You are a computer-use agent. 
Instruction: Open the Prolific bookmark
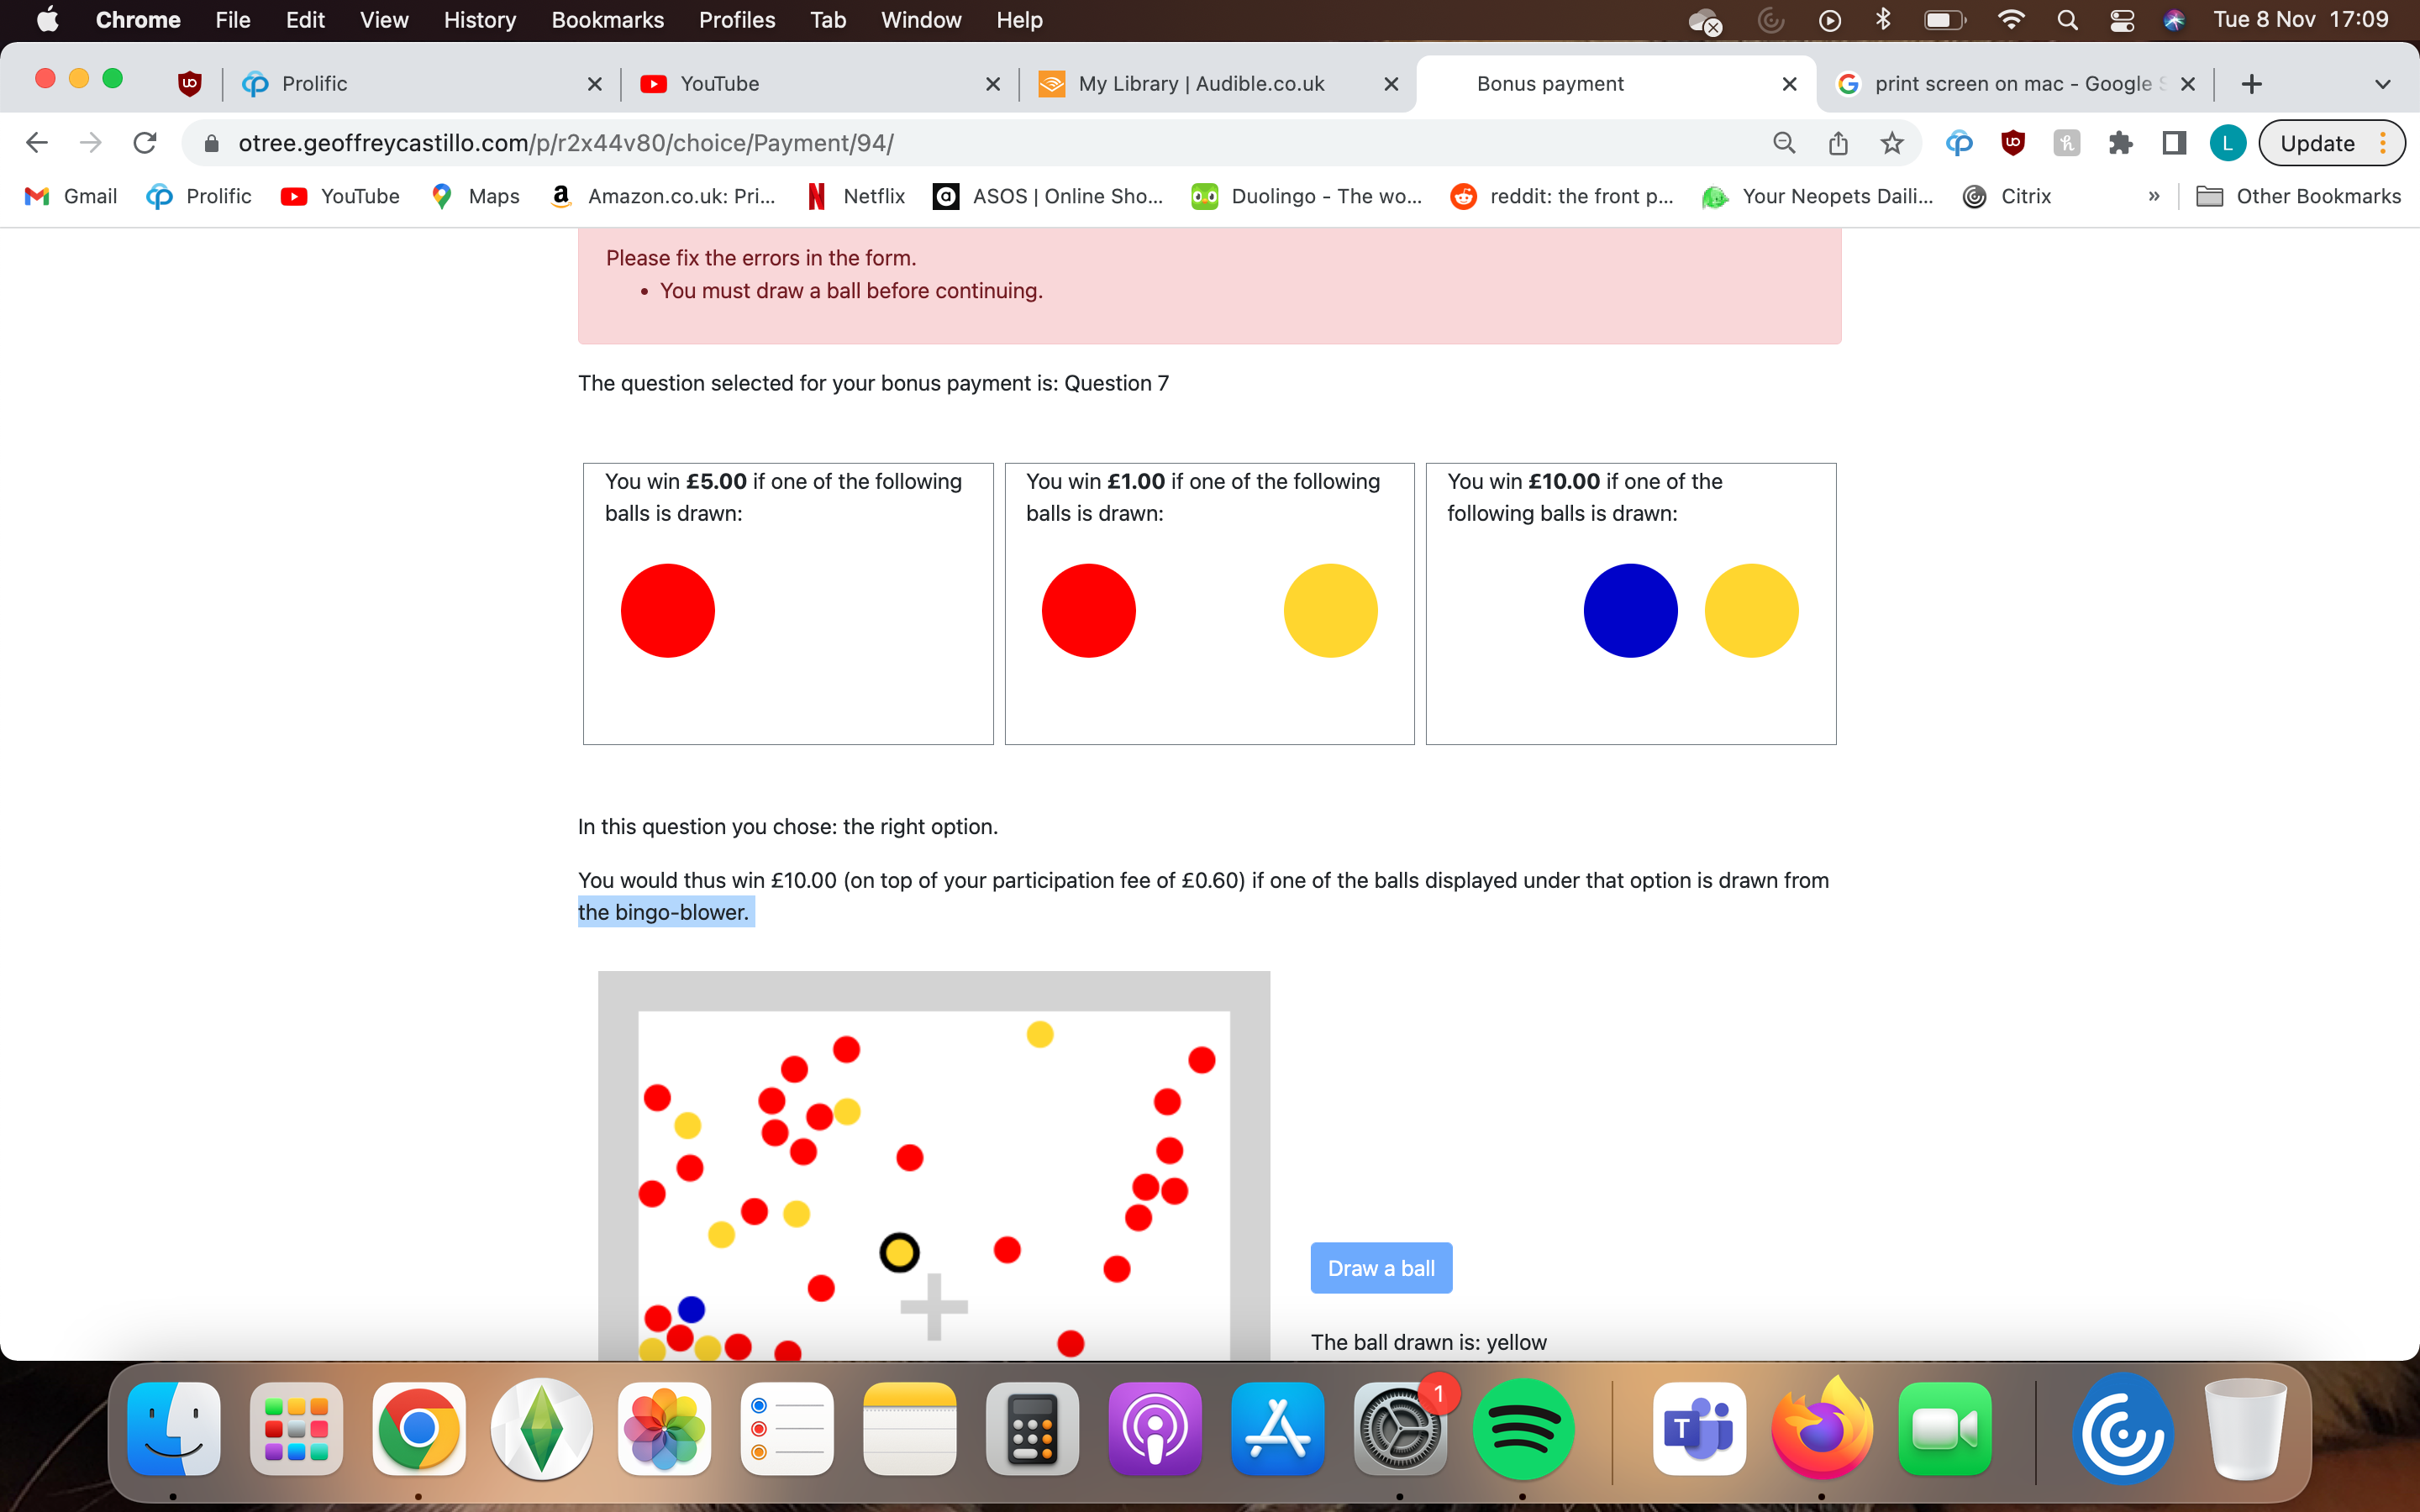tap(199, 196)
